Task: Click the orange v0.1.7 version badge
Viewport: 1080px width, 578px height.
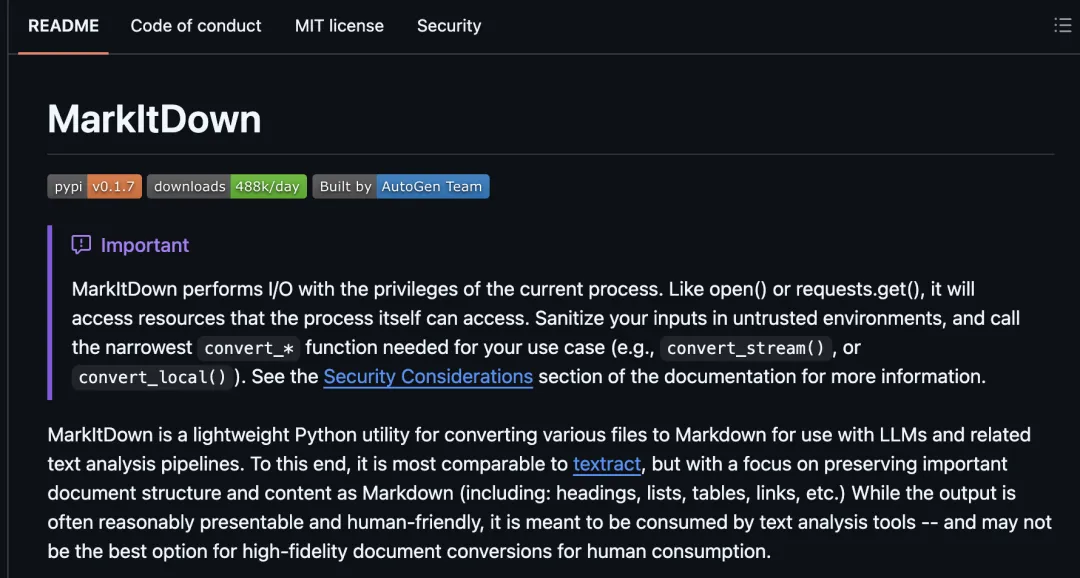Action: pos(114,187)
